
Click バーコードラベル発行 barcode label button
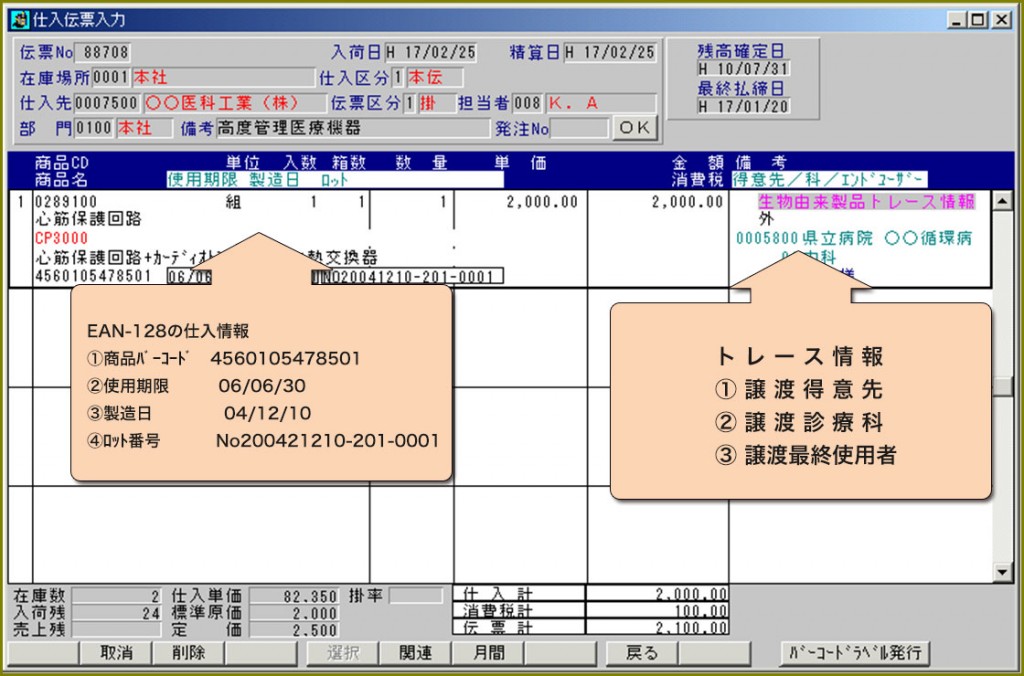(x=855, y=653)
